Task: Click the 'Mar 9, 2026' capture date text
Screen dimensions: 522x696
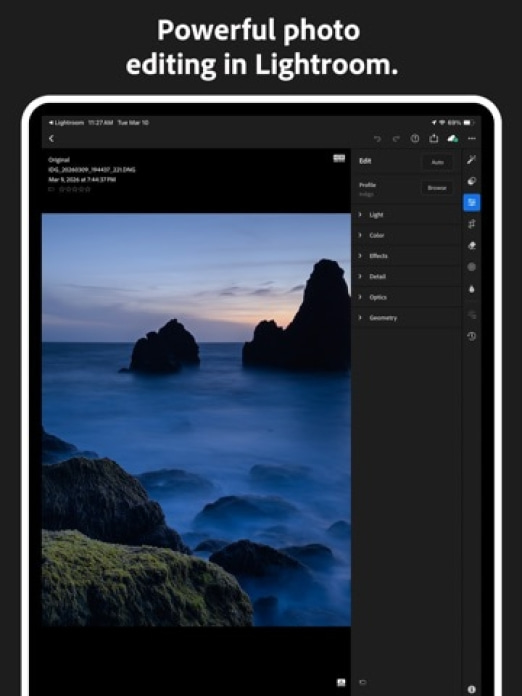Action: point(82,179)
